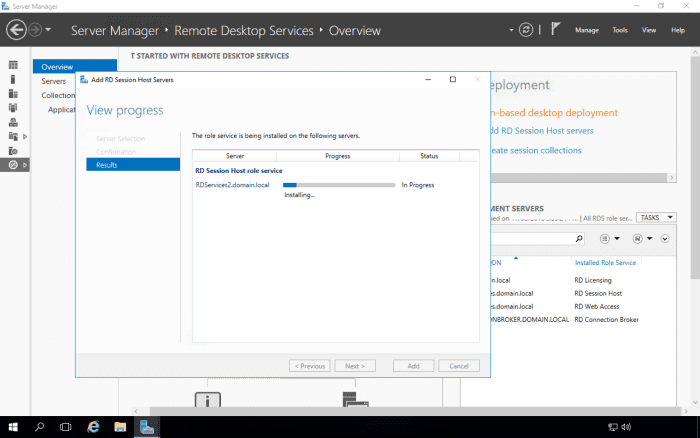This screenshot has height=438, width=700.
Task: Click the back navigation arrow
Action: [17, 30]
